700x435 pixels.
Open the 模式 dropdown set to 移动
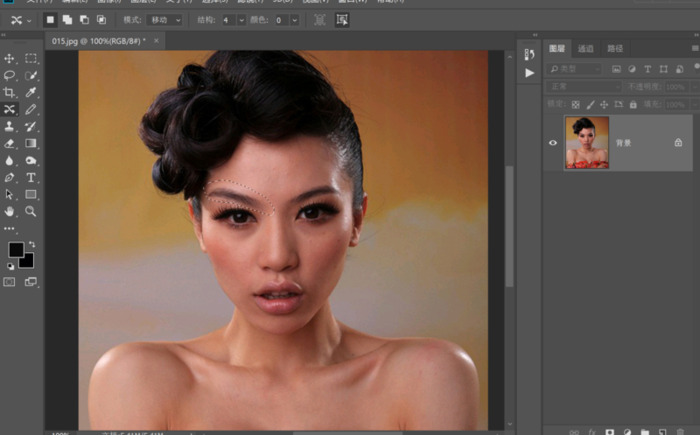click(x=165, y=19)
